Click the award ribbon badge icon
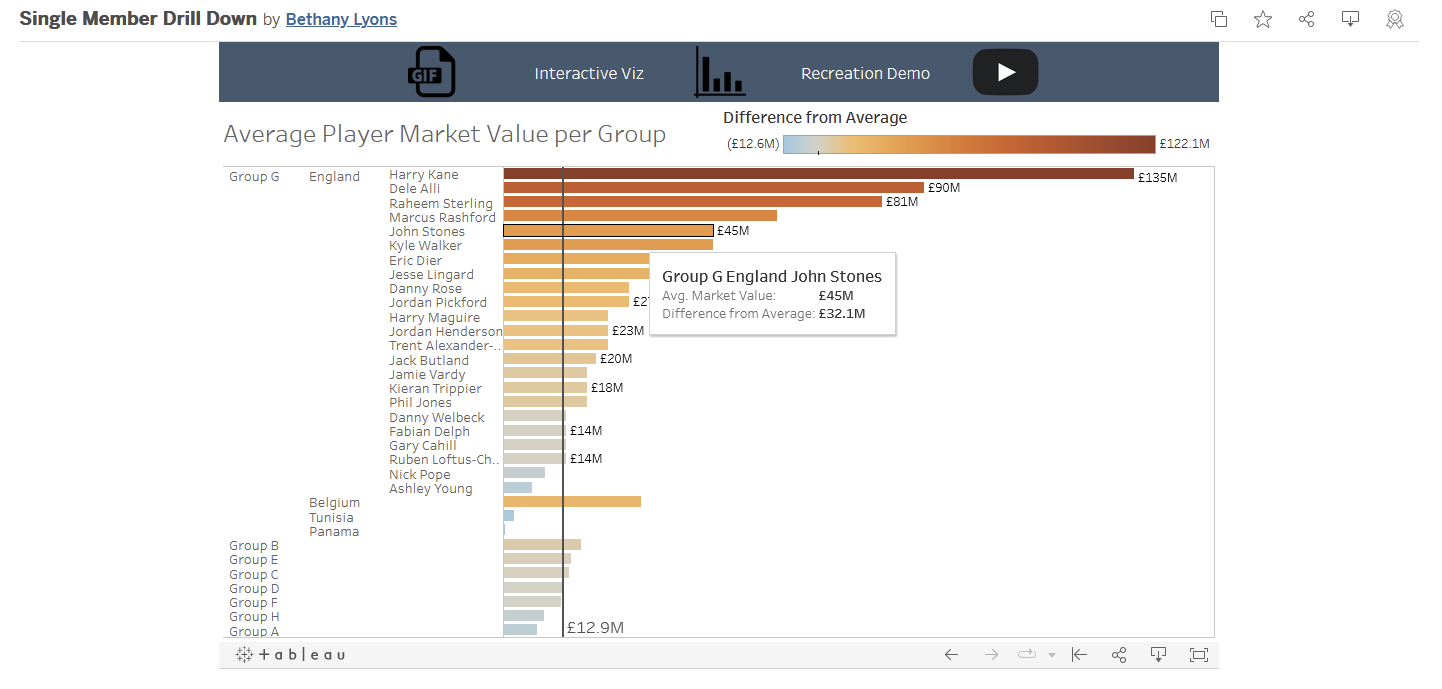Viewport: 1442px width, 689px height. 1394,19
